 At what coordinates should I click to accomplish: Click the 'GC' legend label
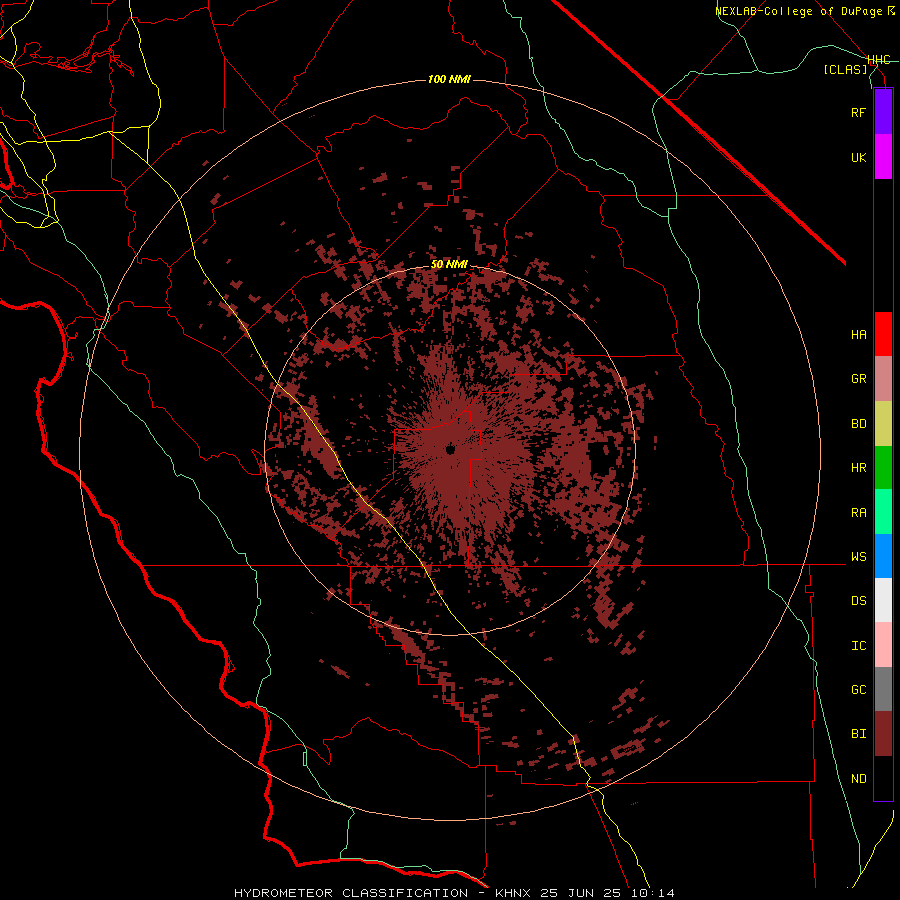[x=858, y=689]
